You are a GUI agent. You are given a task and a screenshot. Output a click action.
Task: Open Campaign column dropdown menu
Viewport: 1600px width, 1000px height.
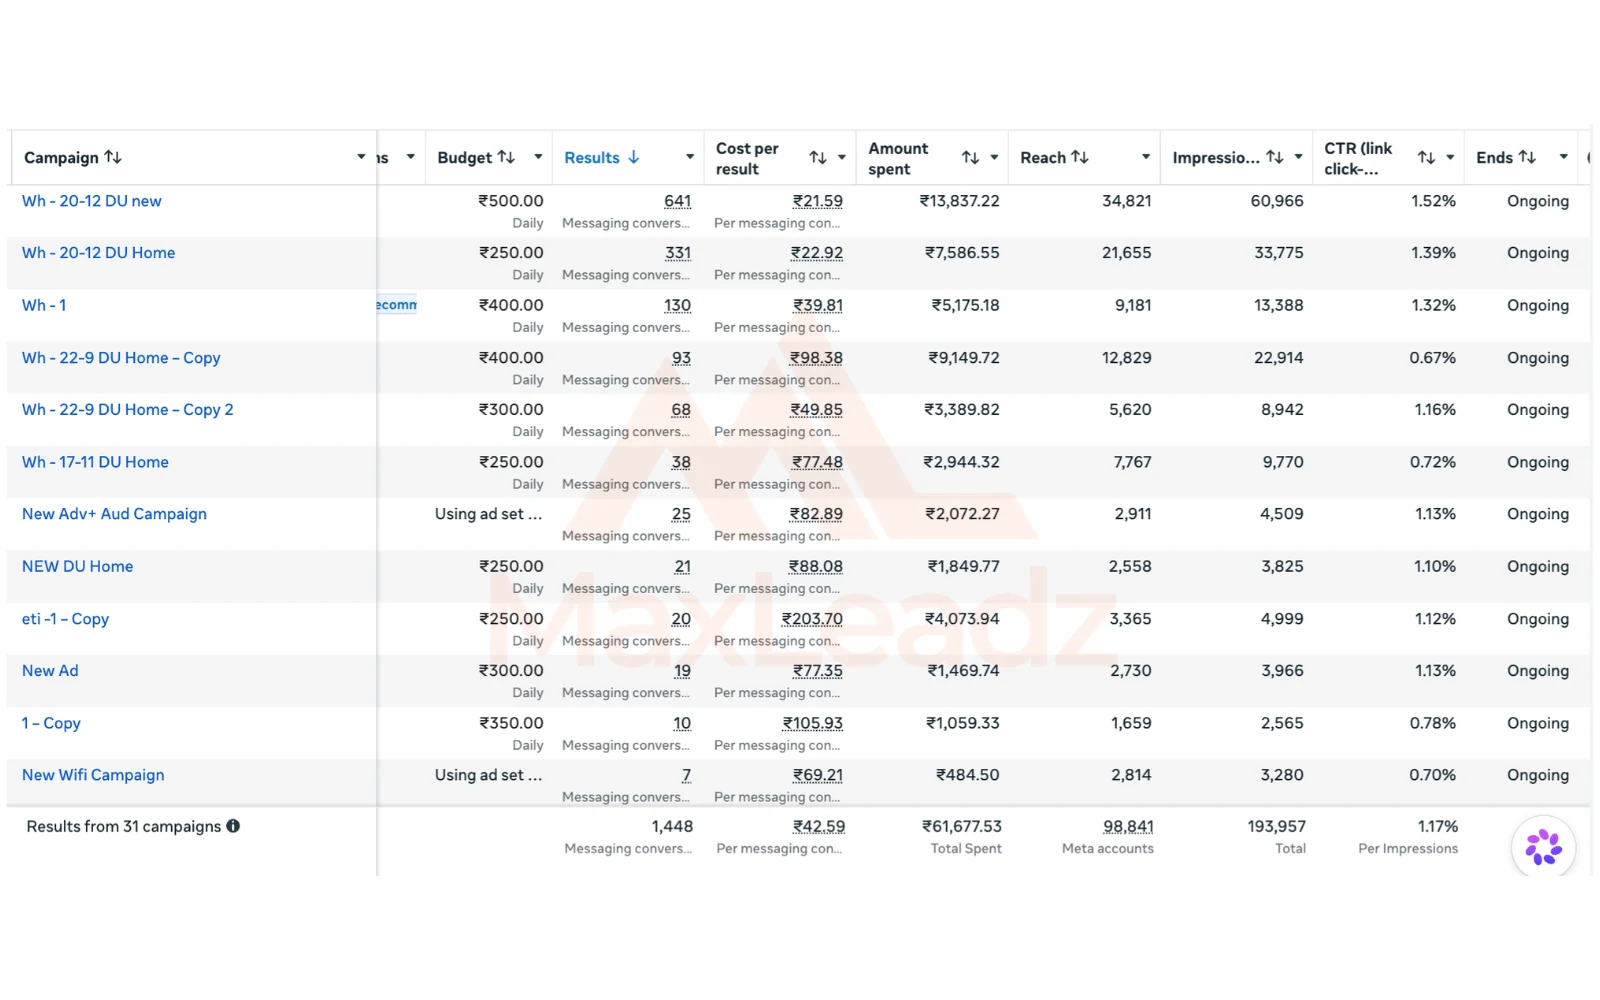pyautogui.click(x=361, y=157)
